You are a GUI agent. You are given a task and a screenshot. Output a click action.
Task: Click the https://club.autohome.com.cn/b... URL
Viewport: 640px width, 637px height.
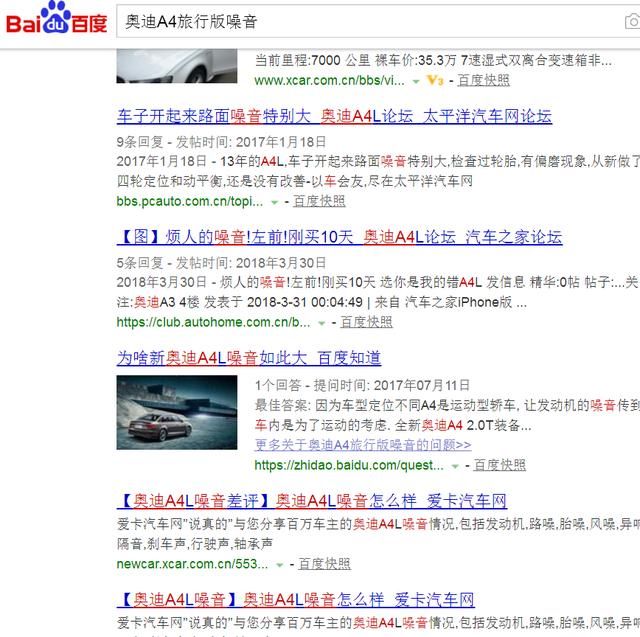pos(213,322)
